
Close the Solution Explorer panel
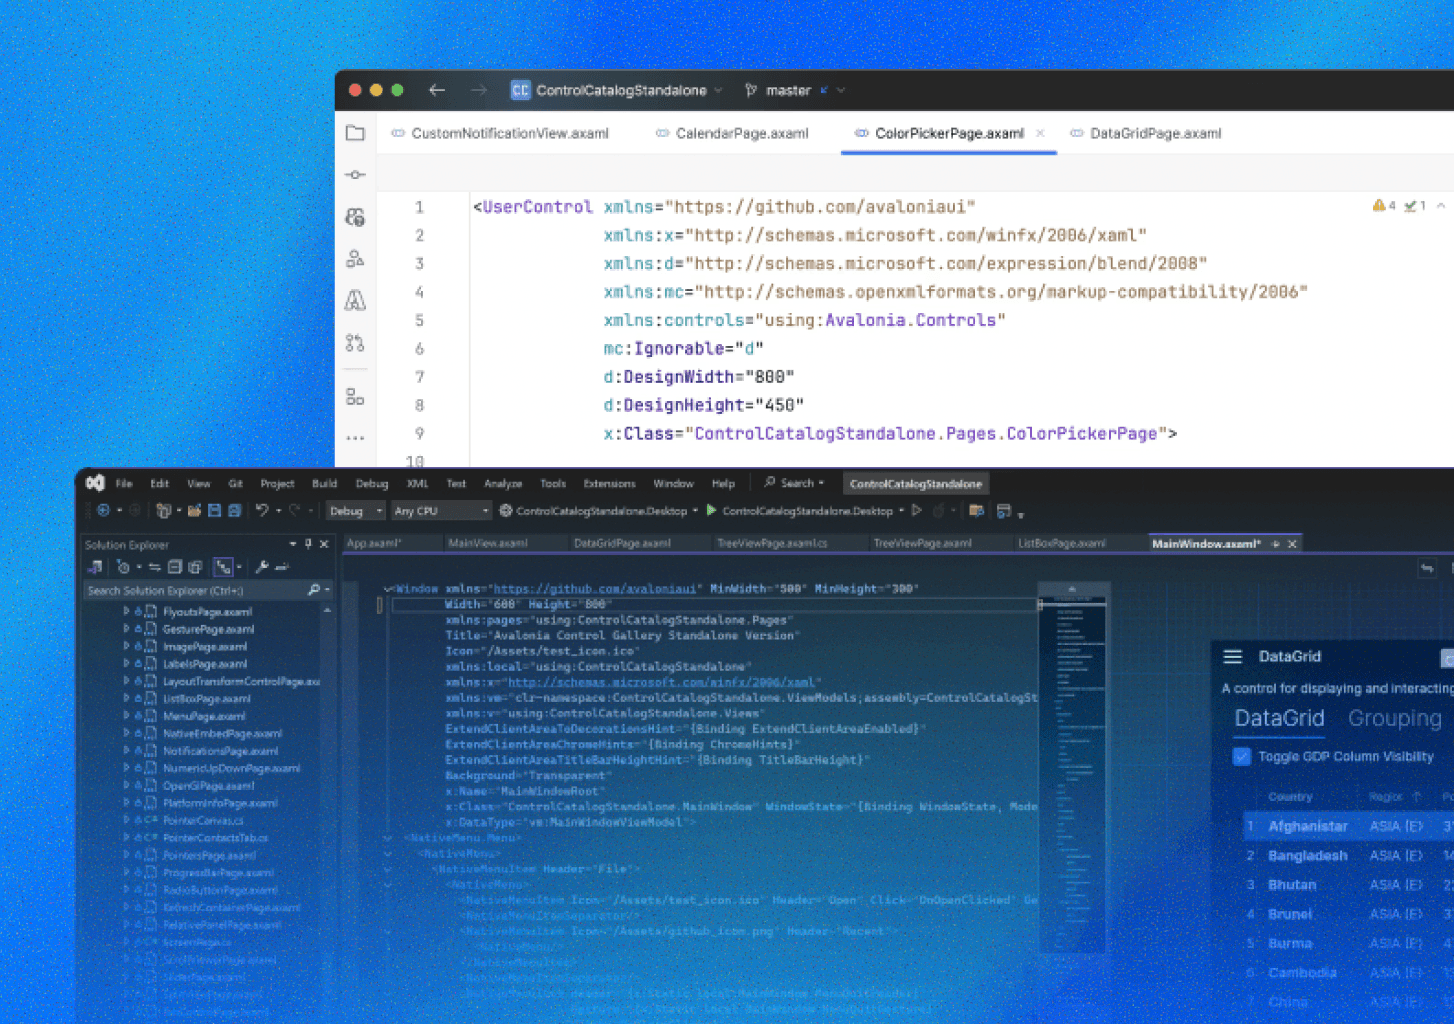(x=324, y=544)
